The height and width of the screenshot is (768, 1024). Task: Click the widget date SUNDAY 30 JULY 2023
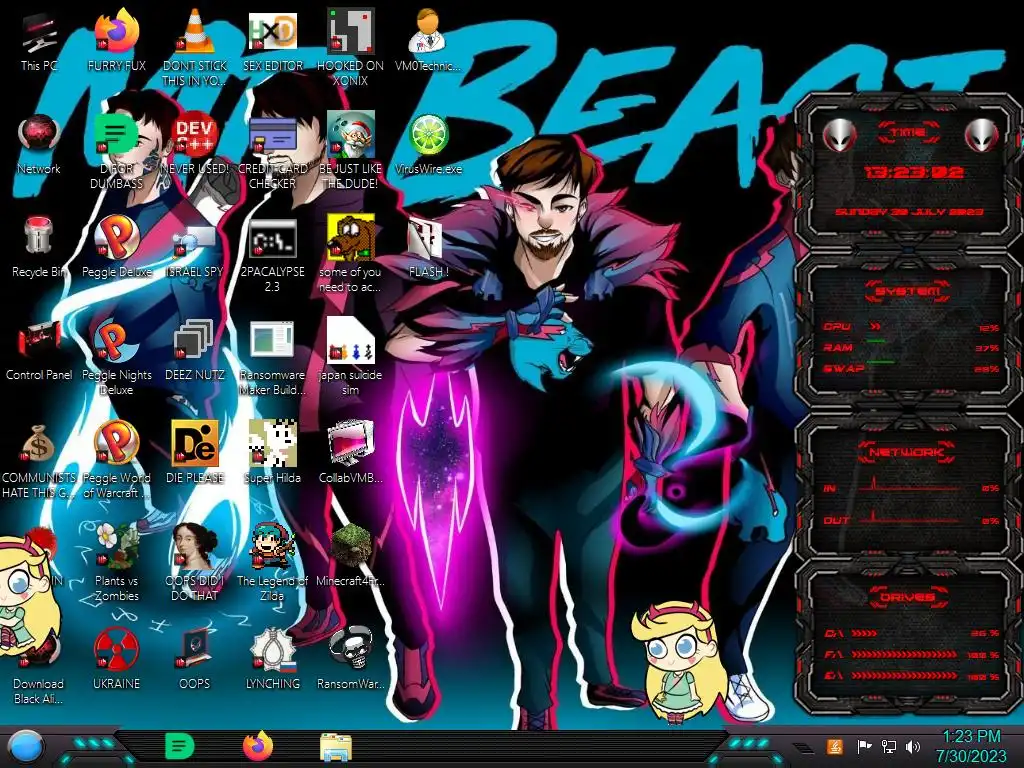(909, 212)
